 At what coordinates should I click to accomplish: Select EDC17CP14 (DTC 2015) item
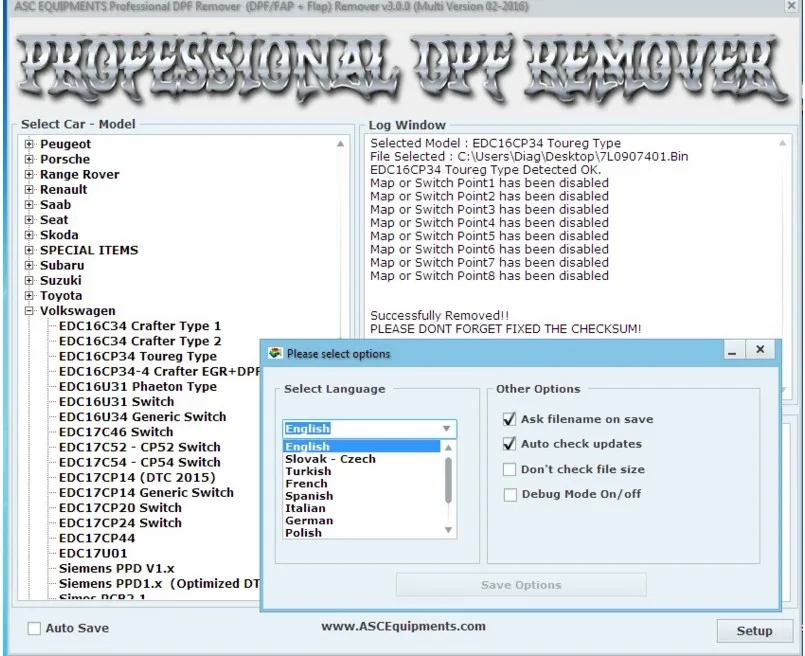coord(137,477)
